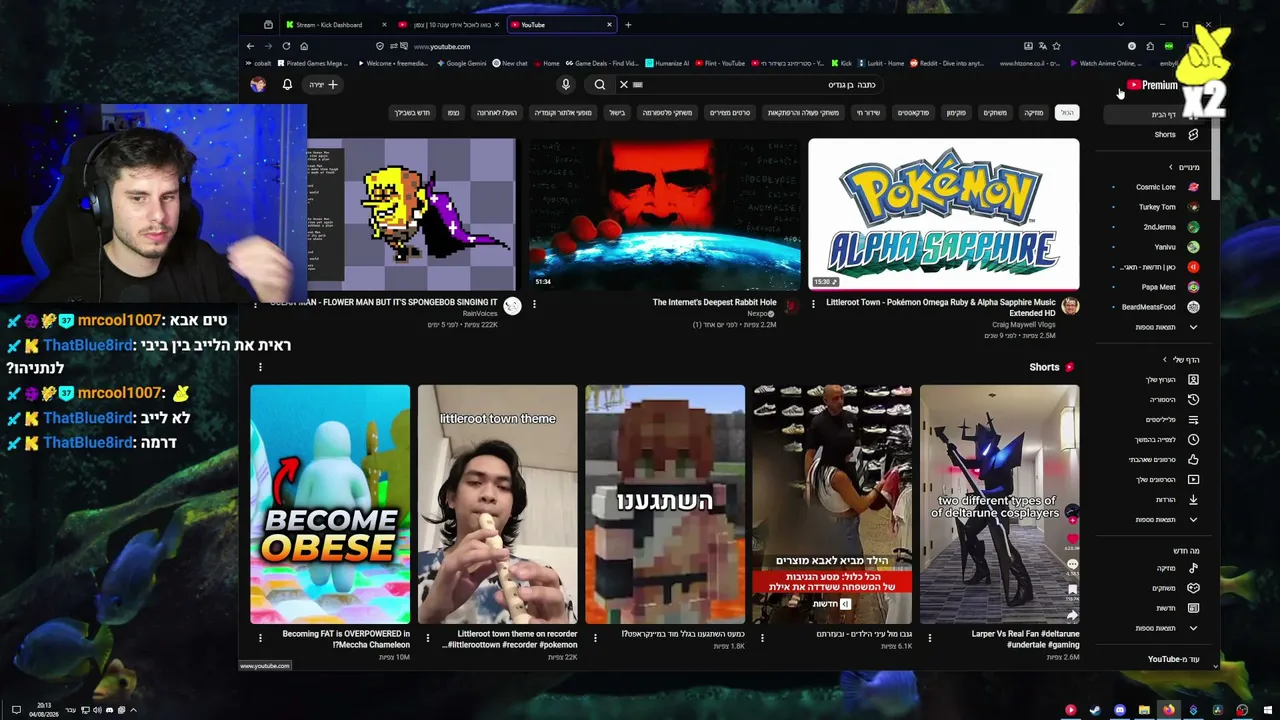
Task: Select the 'חדש בשבילך' filter chip
Action: (x=411, y=113)
